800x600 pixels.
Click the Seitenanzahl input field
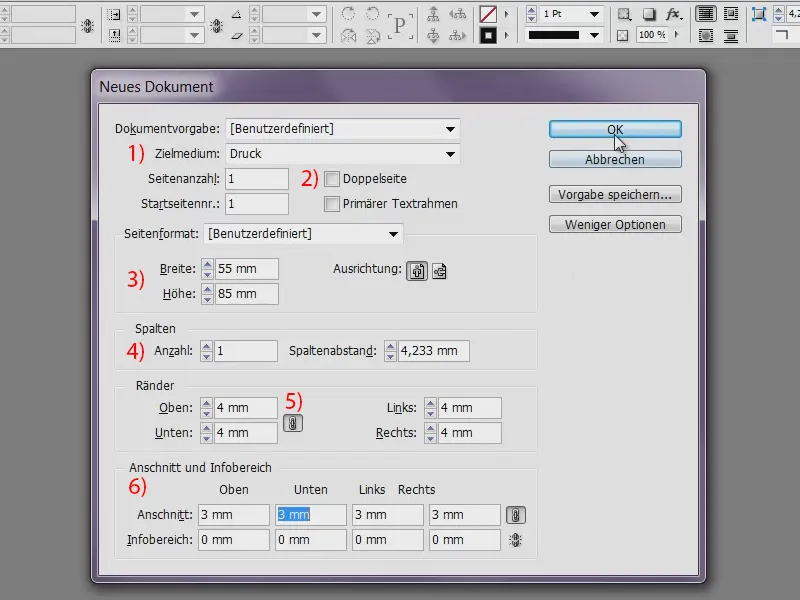[x=257, y=179]
